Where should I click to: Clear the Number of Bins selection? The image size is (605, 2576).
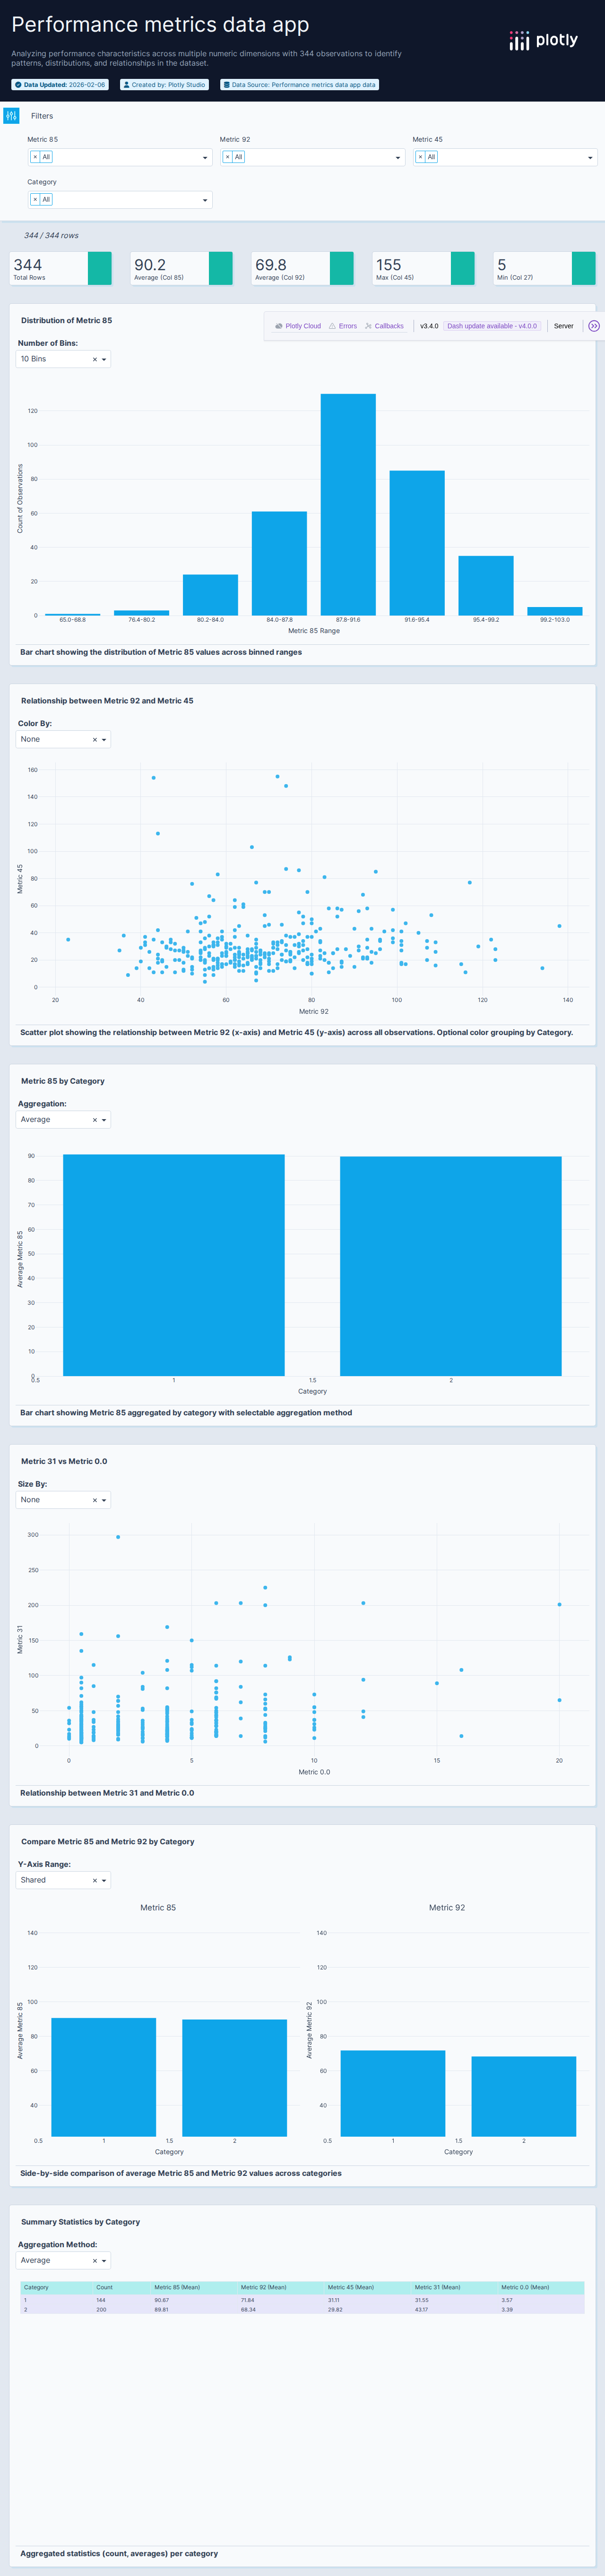(95, 359)
